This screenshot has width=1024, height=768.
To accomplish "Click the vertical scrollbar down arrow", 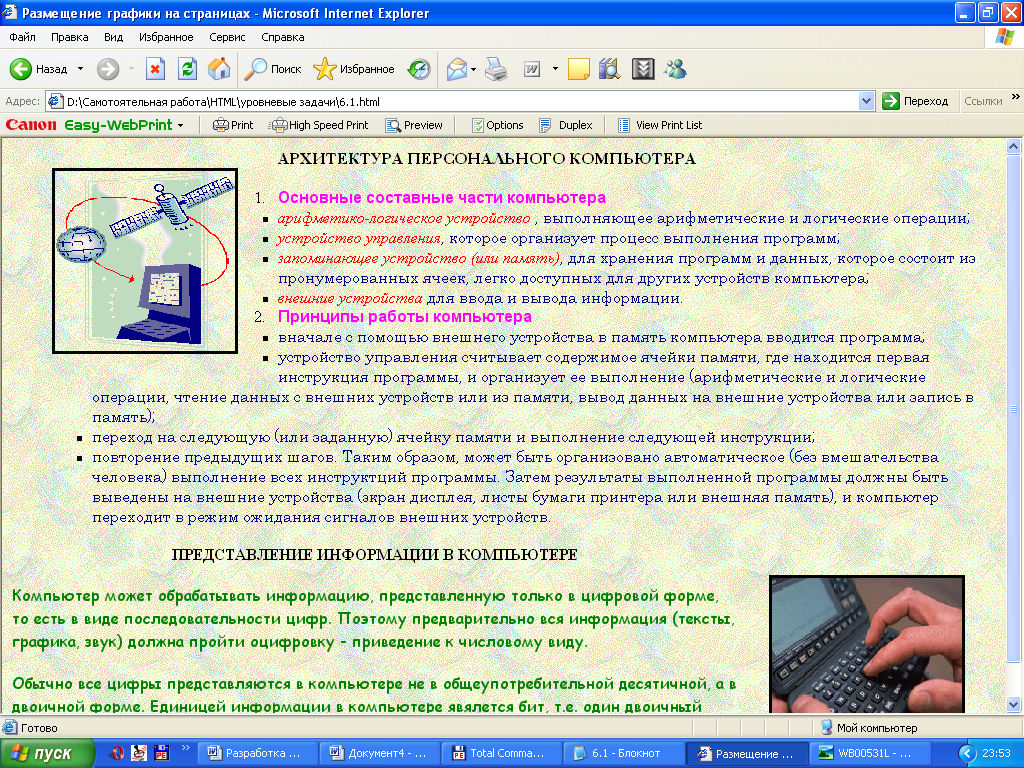I will [x=1014, y=704].
